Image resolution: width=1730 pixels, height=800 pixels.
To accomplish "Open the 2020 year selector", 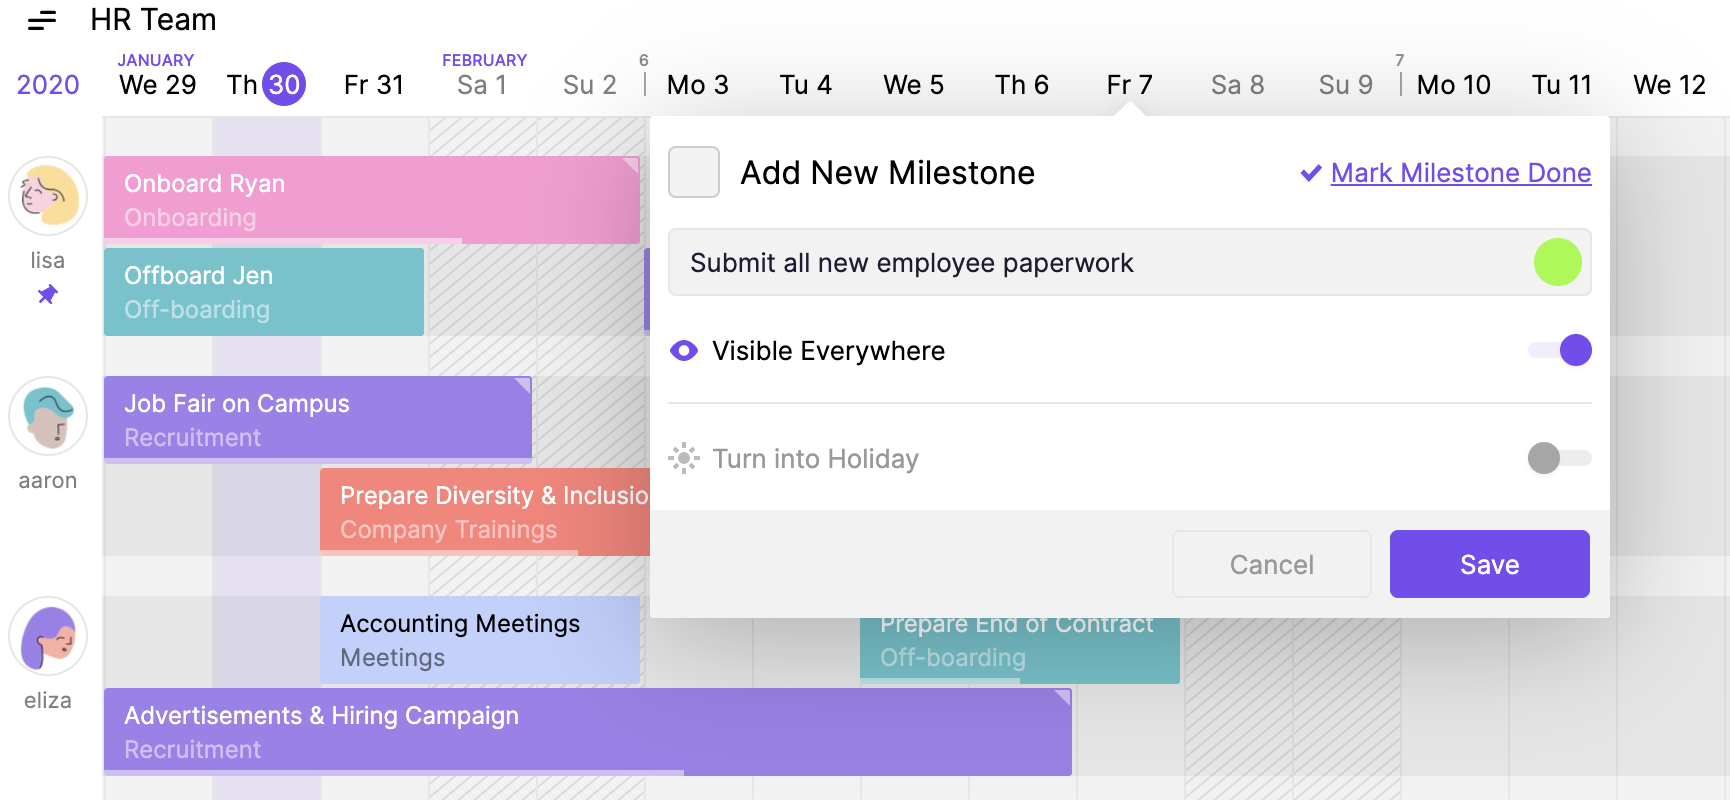I will click(x=47, y=85).
